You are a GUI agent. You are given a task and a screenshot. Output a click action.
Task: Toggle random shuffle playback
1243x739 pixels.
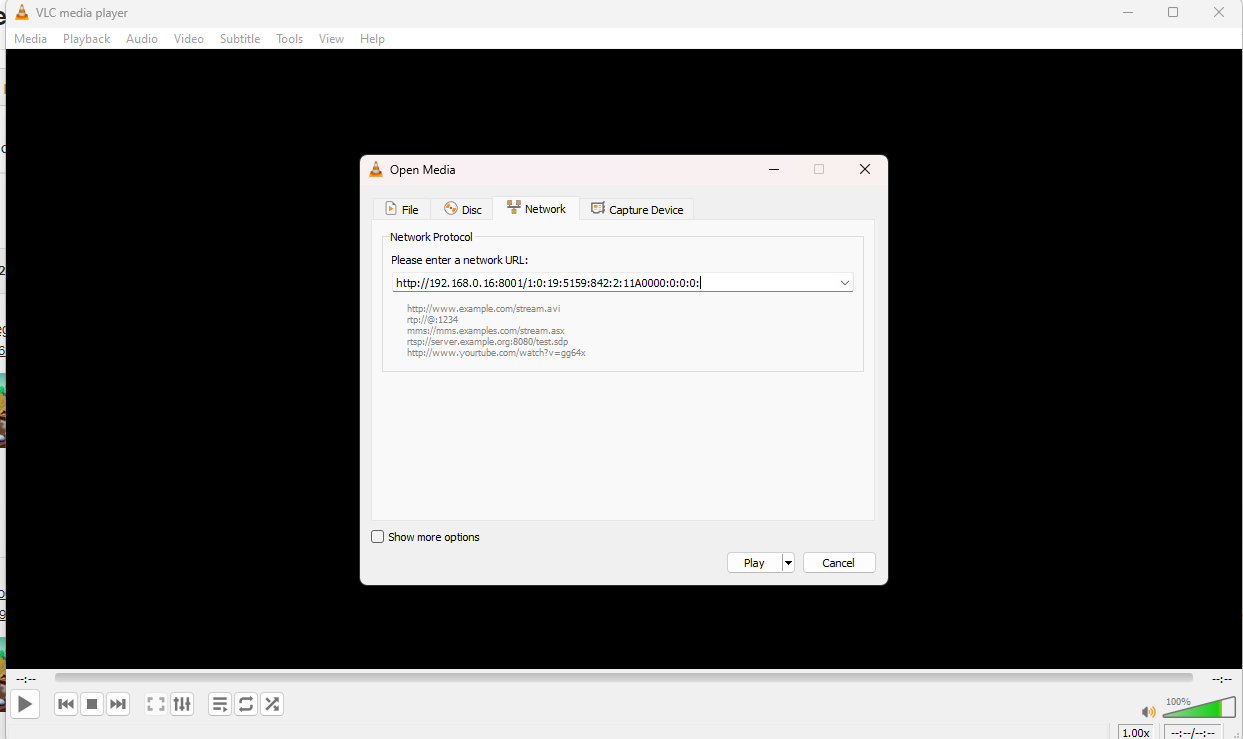(272, 704)
